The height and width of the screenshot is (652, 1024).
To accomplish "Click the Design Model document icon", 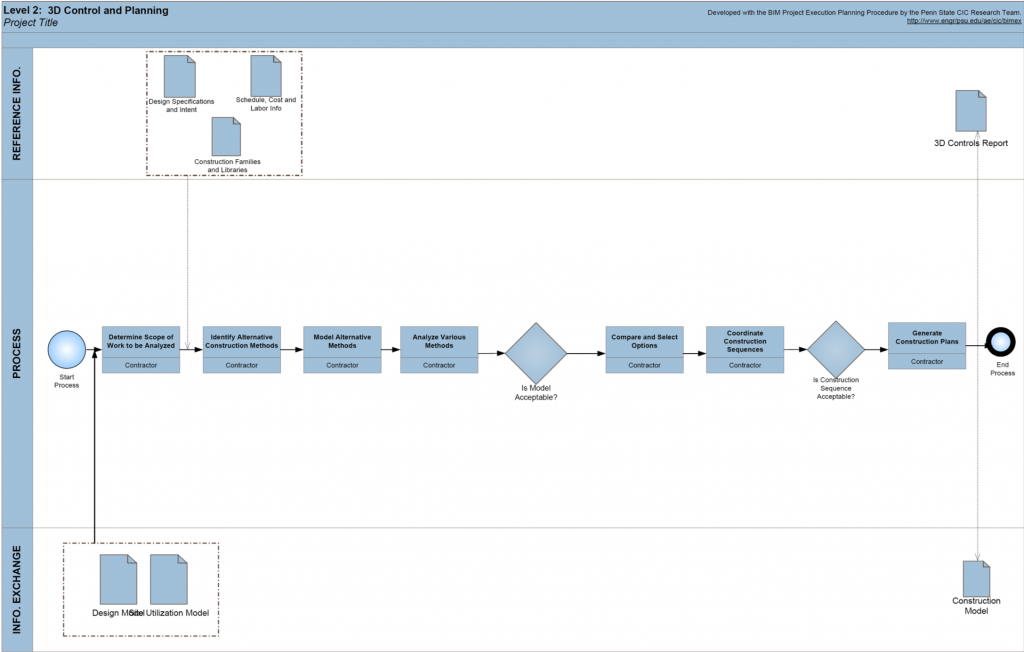I will 118,579.
